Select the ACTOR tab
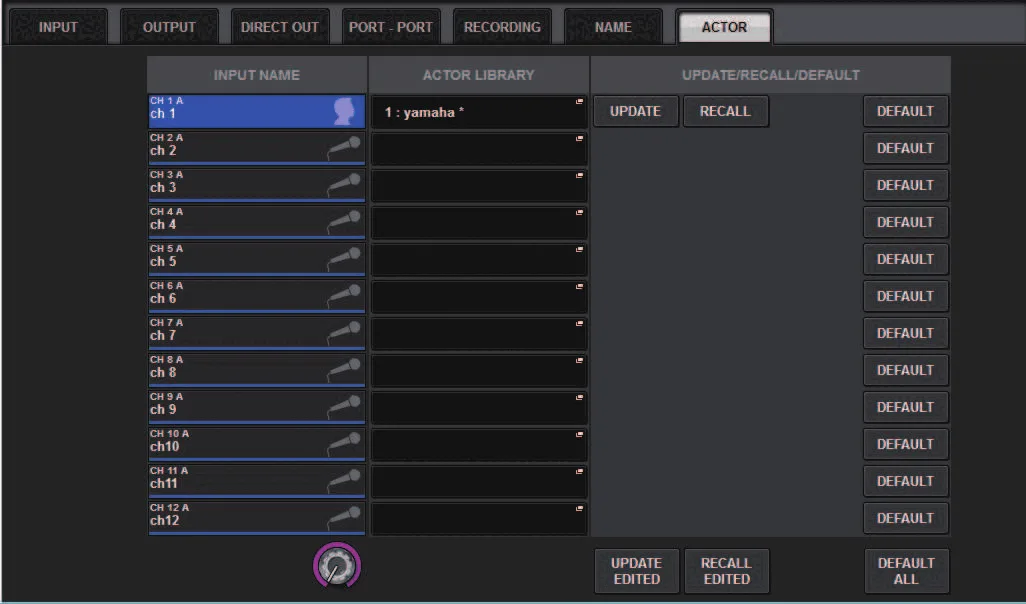This screenshot has width=1026, height=604. (724, 27)
